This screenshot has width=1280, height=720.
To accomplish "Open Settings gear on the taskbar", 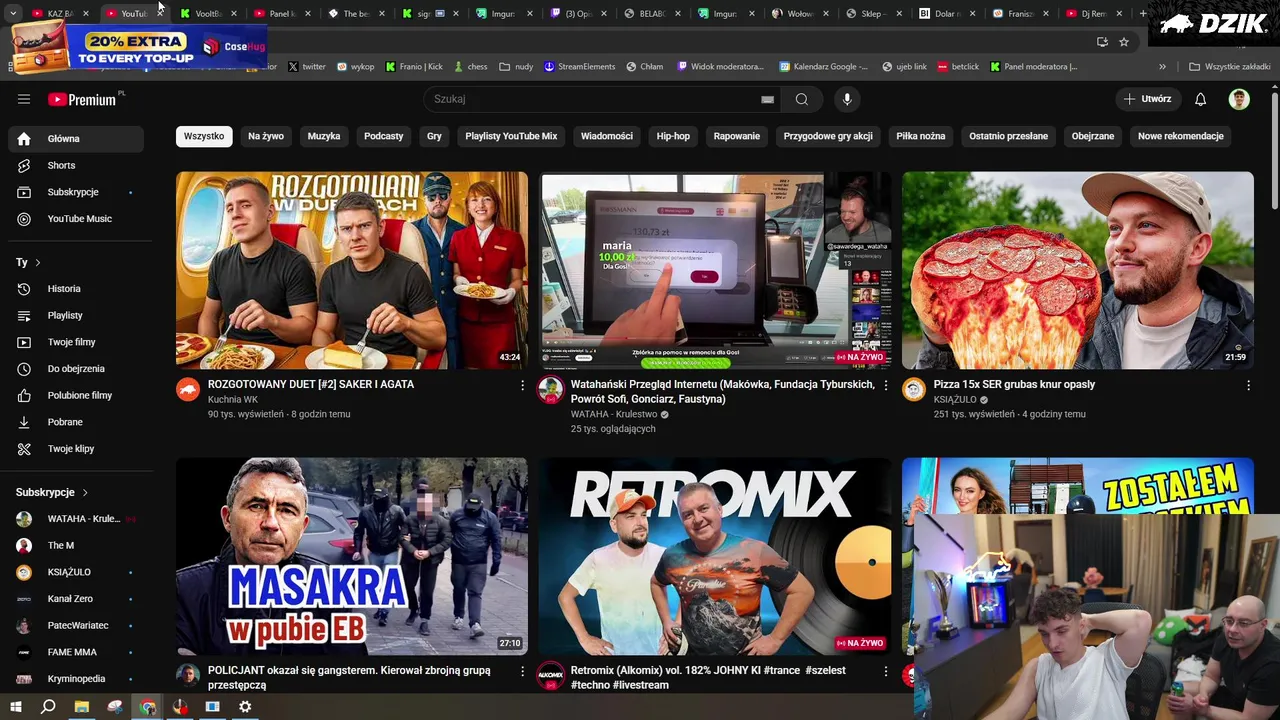I will (x=245, y=707).
